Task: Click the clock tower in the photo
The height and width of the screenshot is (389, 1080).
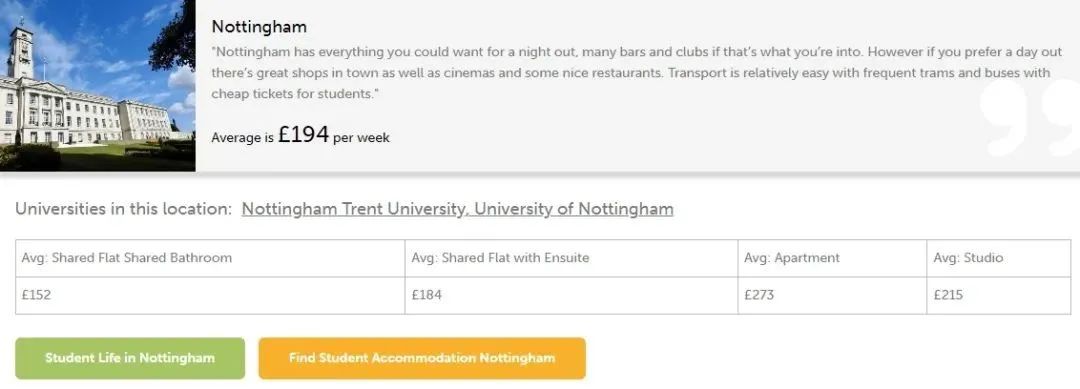Action: (21, 52)
